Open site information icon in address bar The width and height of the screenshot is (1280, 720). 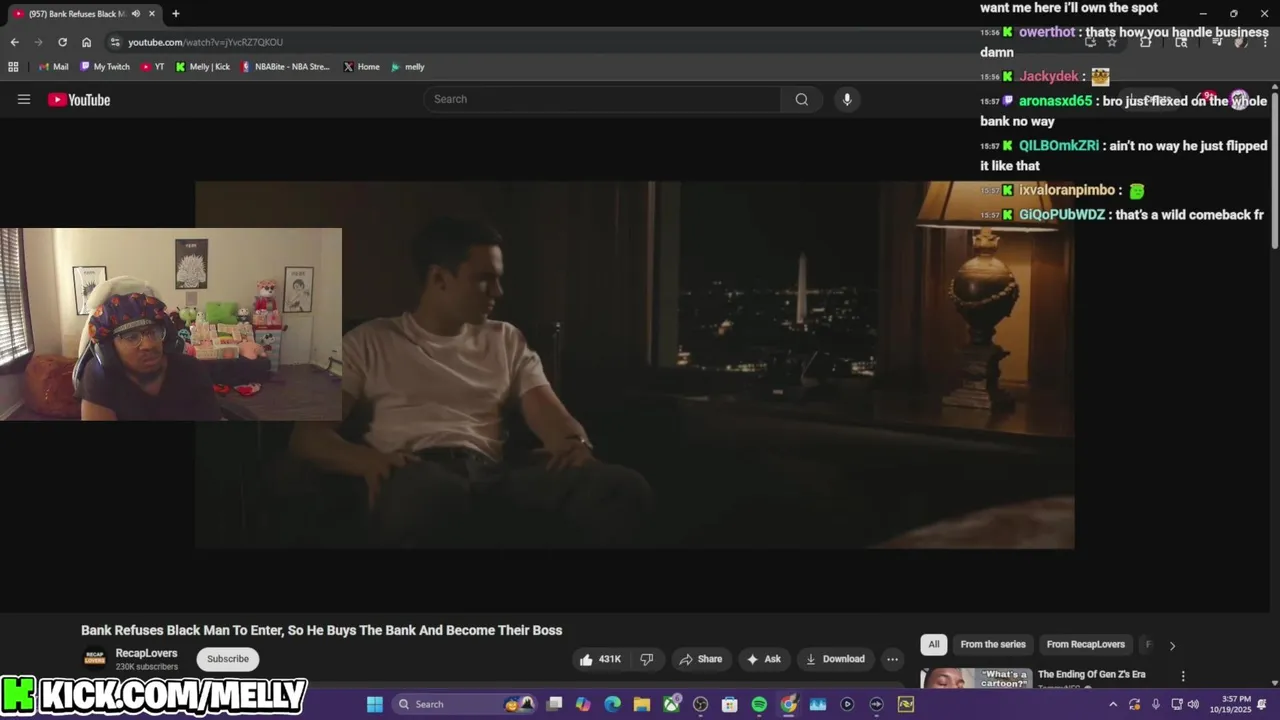(x=115, y=42)
